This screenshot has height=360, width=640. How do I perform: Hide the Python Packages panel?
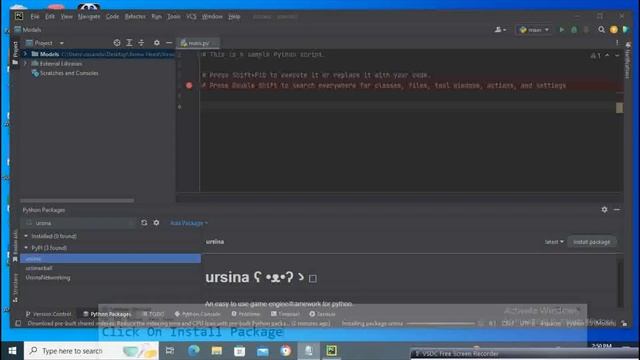pyautogui.click(x=617, y=209)
